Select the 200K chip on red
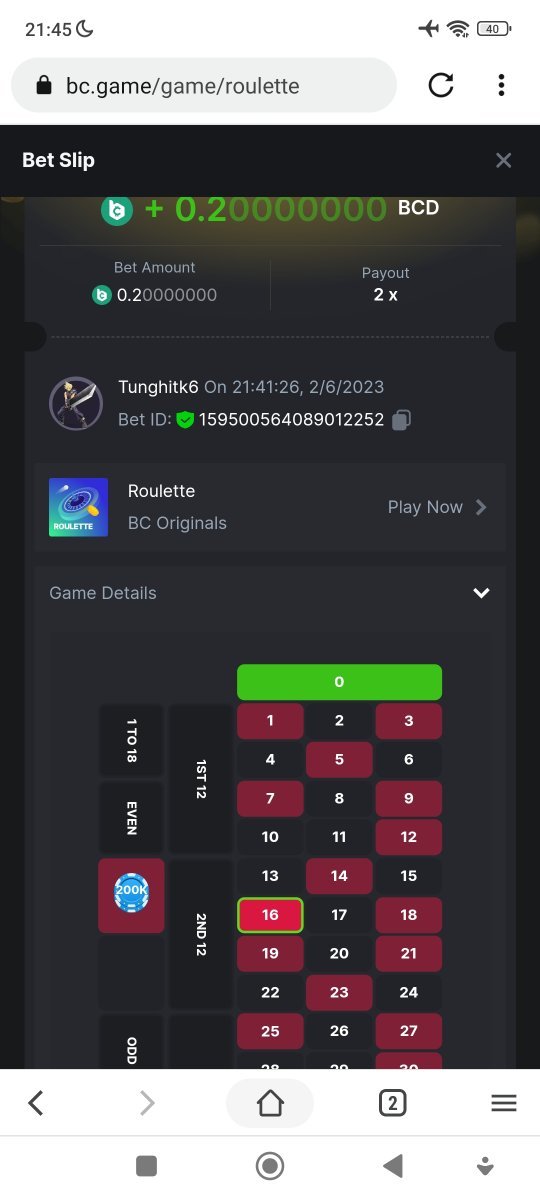This screenshot has height=1200, width=540. [131, 895]
